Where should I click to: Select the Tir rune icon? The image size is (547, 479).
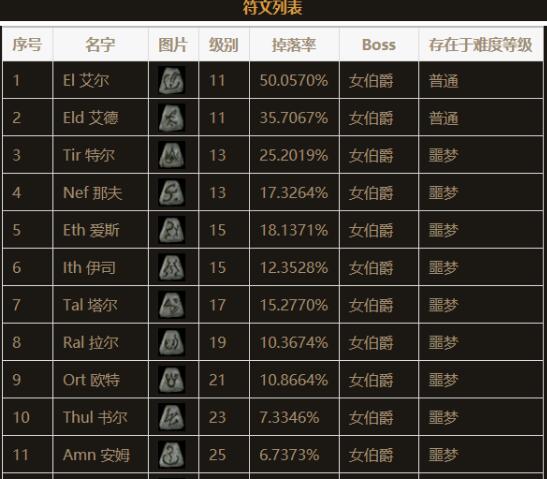pos(172,155)
